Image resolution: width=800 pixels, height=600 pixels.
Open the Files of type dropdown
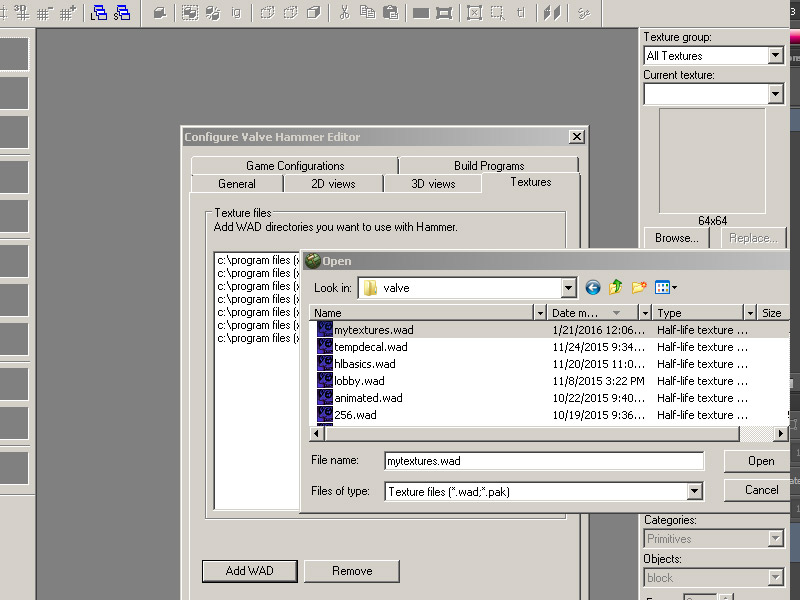[x=694, y=492]
